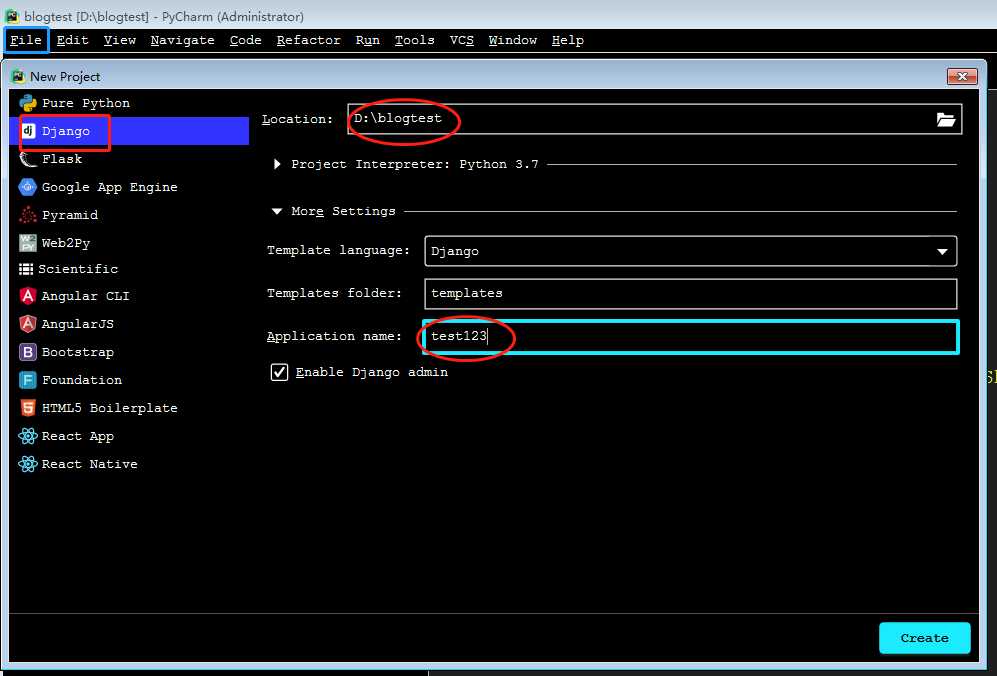The height and width of the screenshot is (676, 997).
Task: Expand Project Interpreter Python 3.7 section
Action: pyautogui.click(x=277, y=164)
